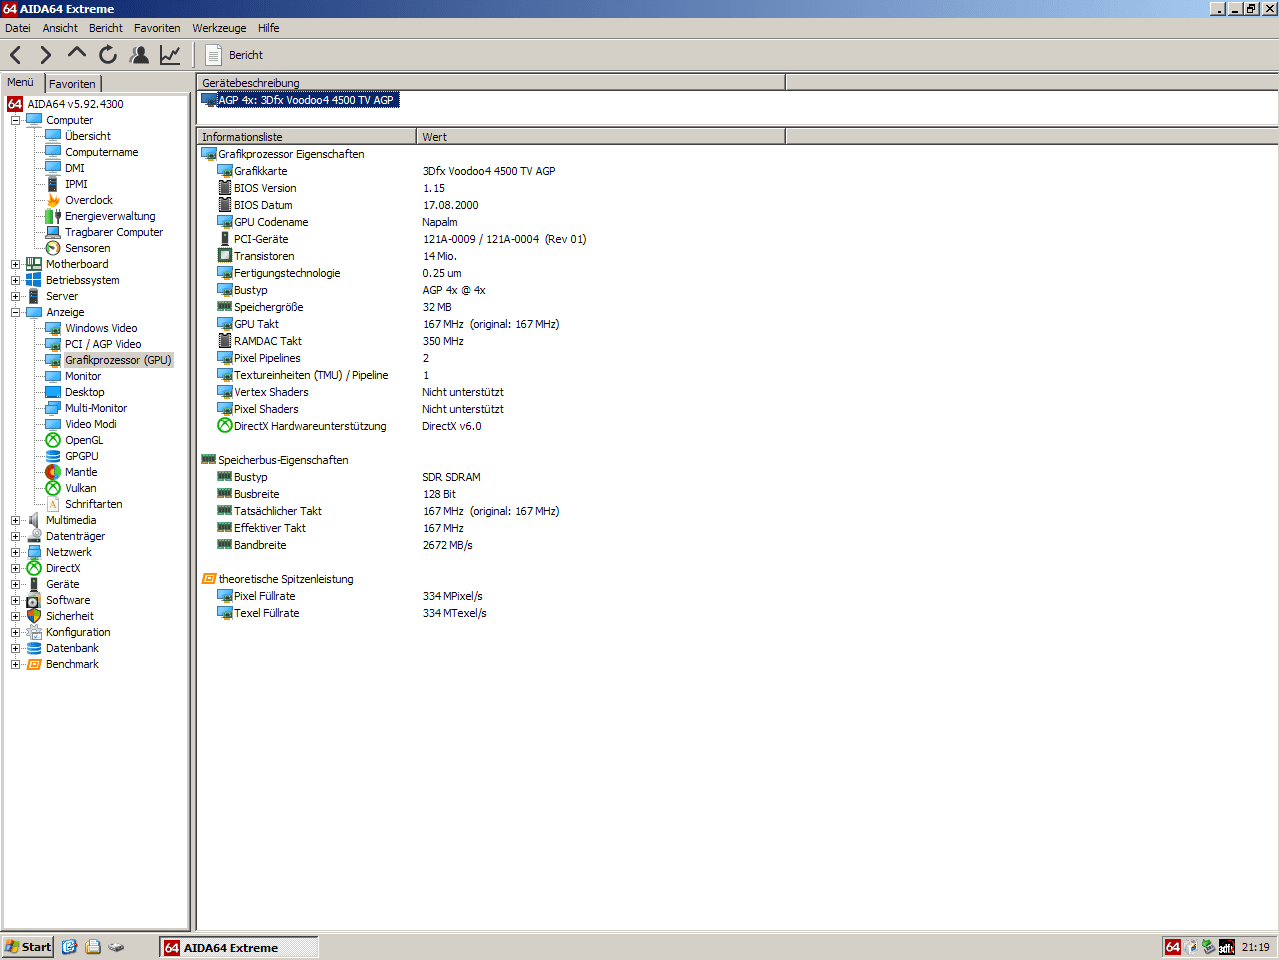Viewport: 1279px width, 960px height.
Task: Select the AGP 4x: 3Dfx Voodoo4 4500 device row
Action: (300, 100)
